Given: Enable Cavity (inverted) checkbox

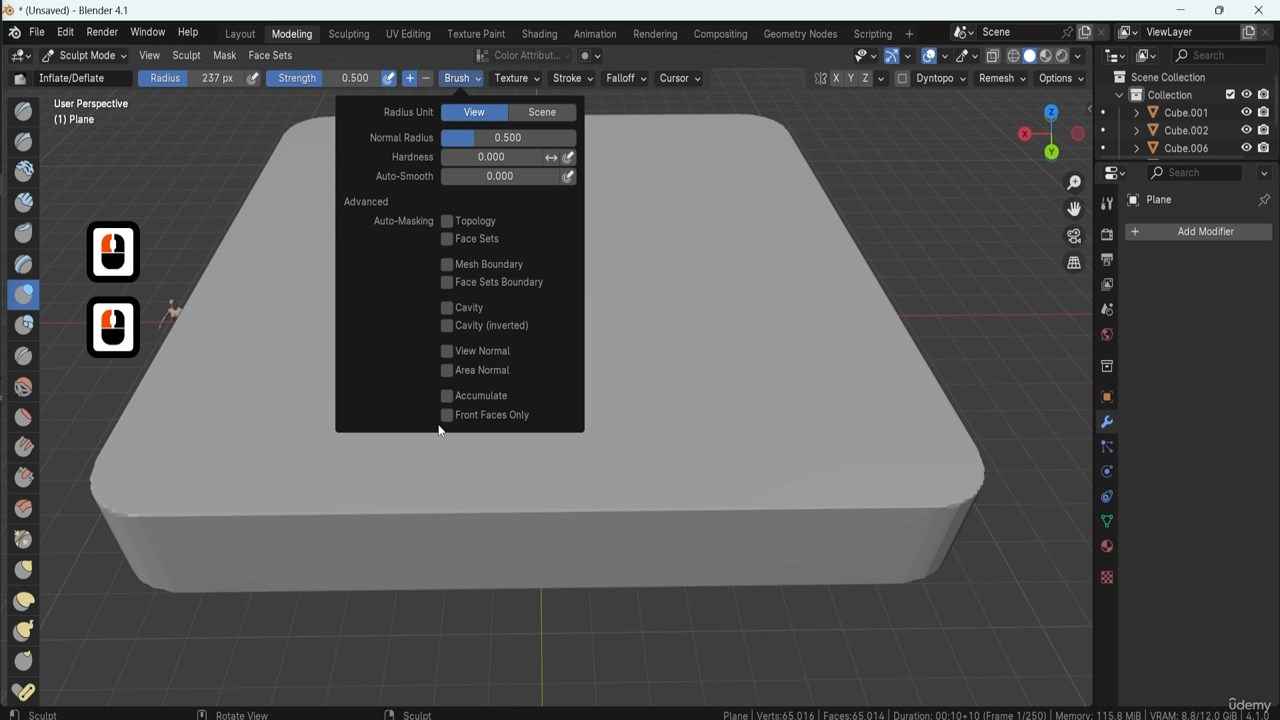Looking at the screenshot, I should point(447,326).
